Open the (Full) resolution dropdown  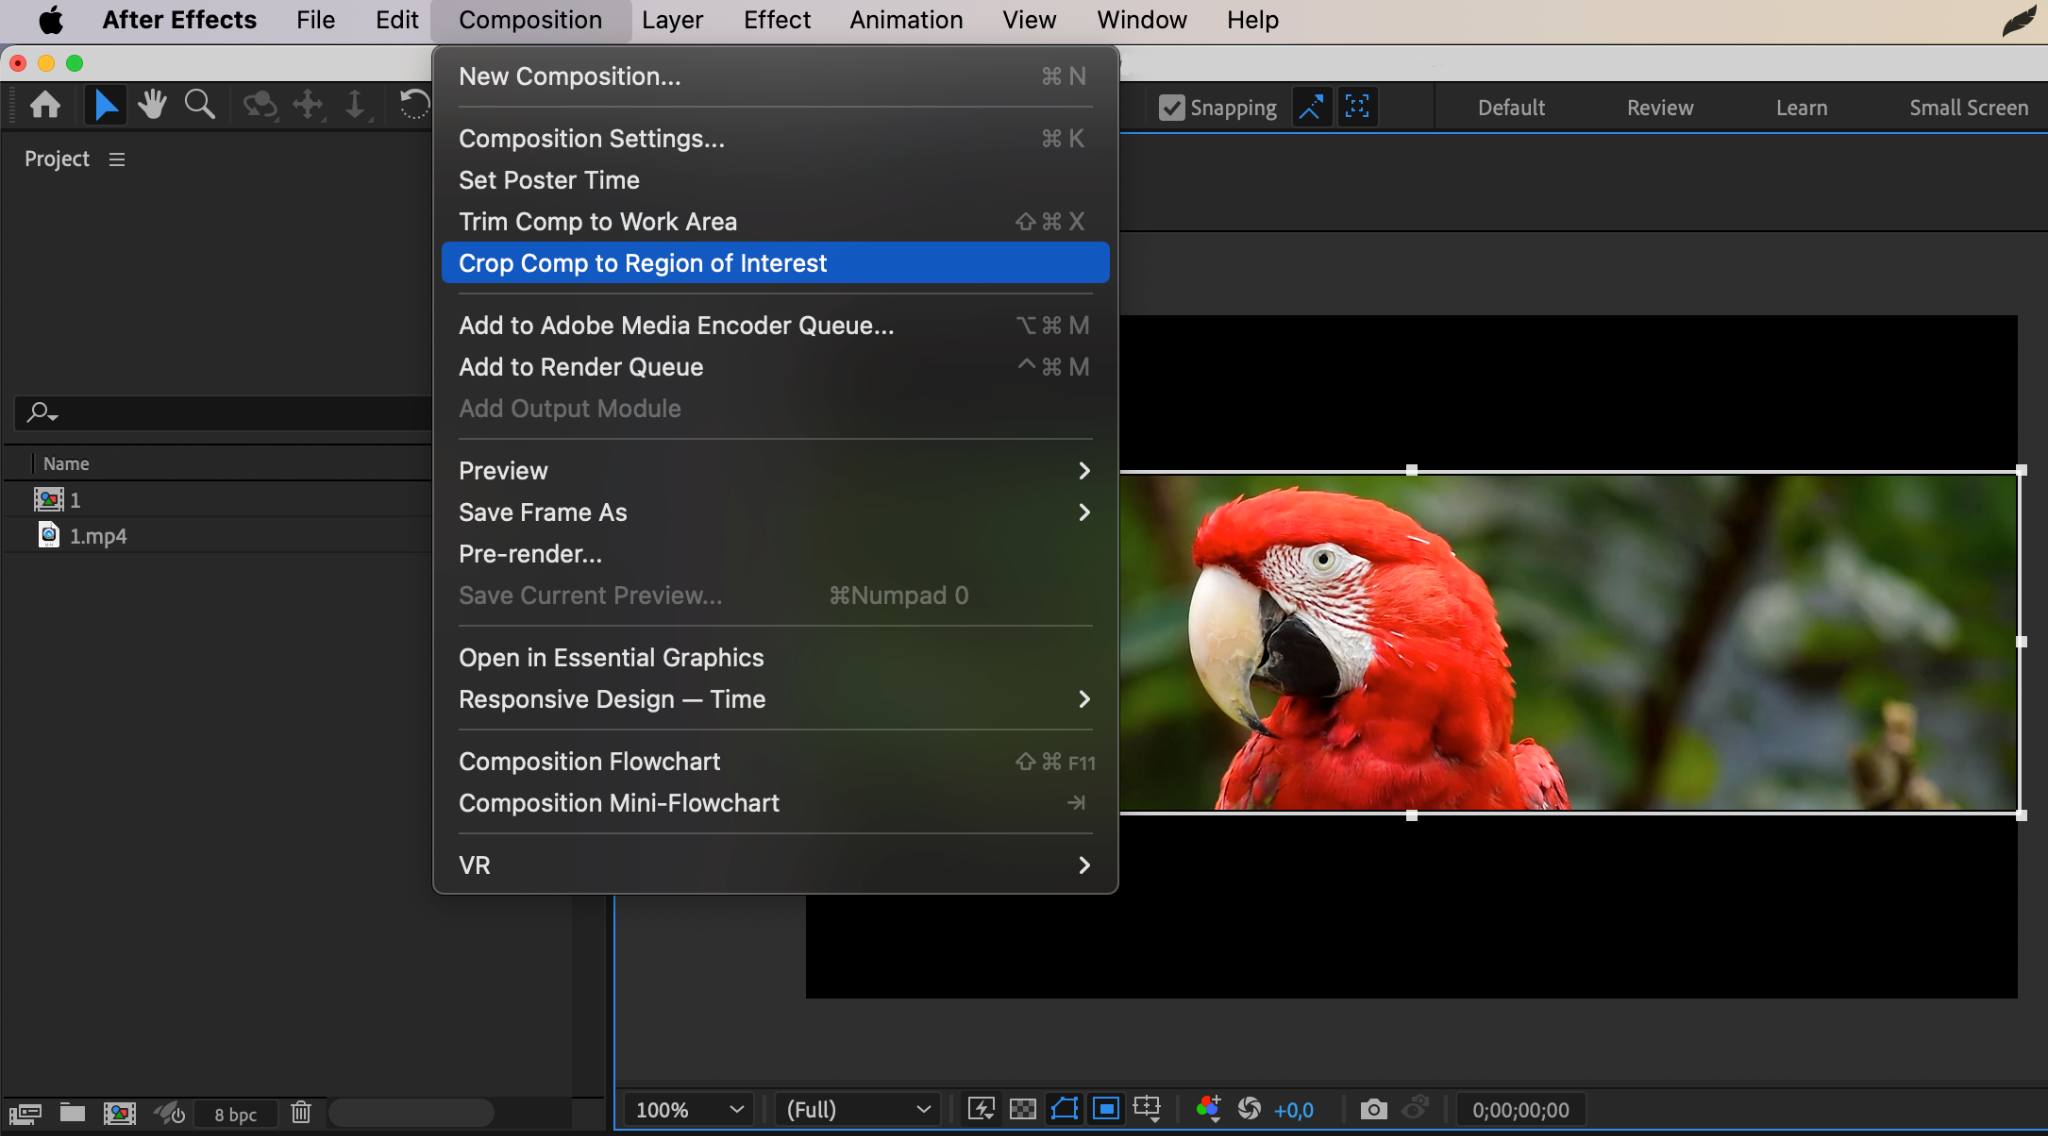click(x=858, y=1109)
